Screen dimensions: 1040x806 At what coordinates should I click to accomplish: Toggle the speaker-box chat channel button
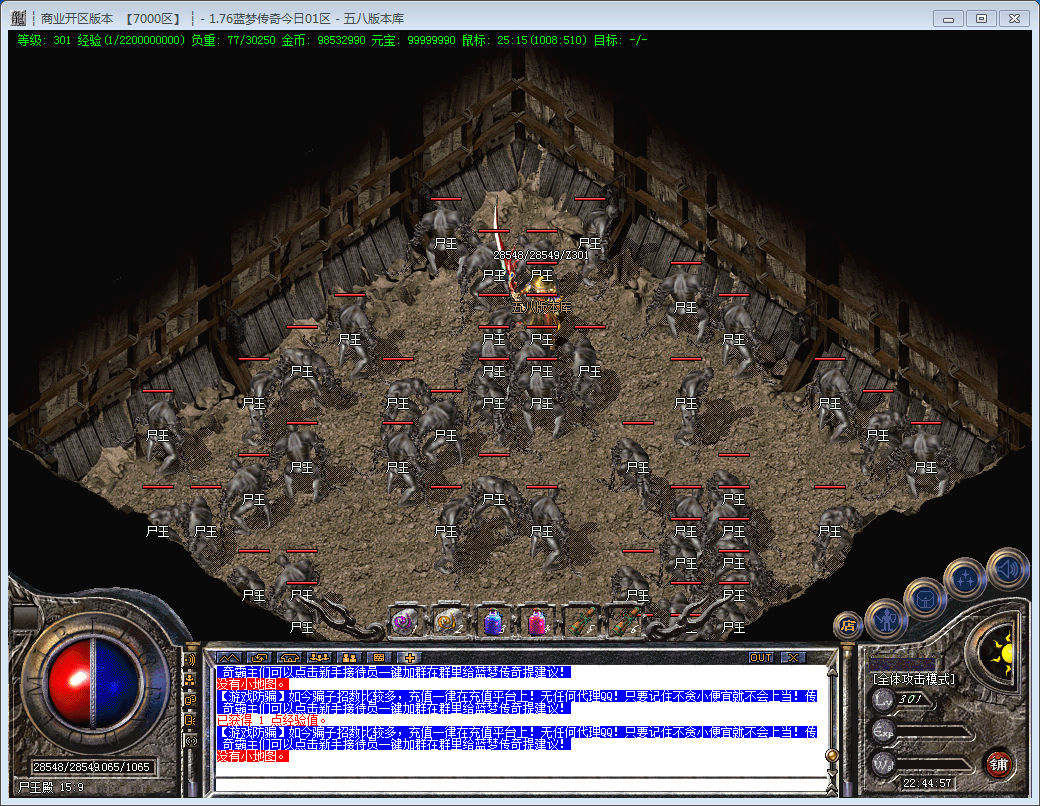pyautogui.click(x=190, y=720)
